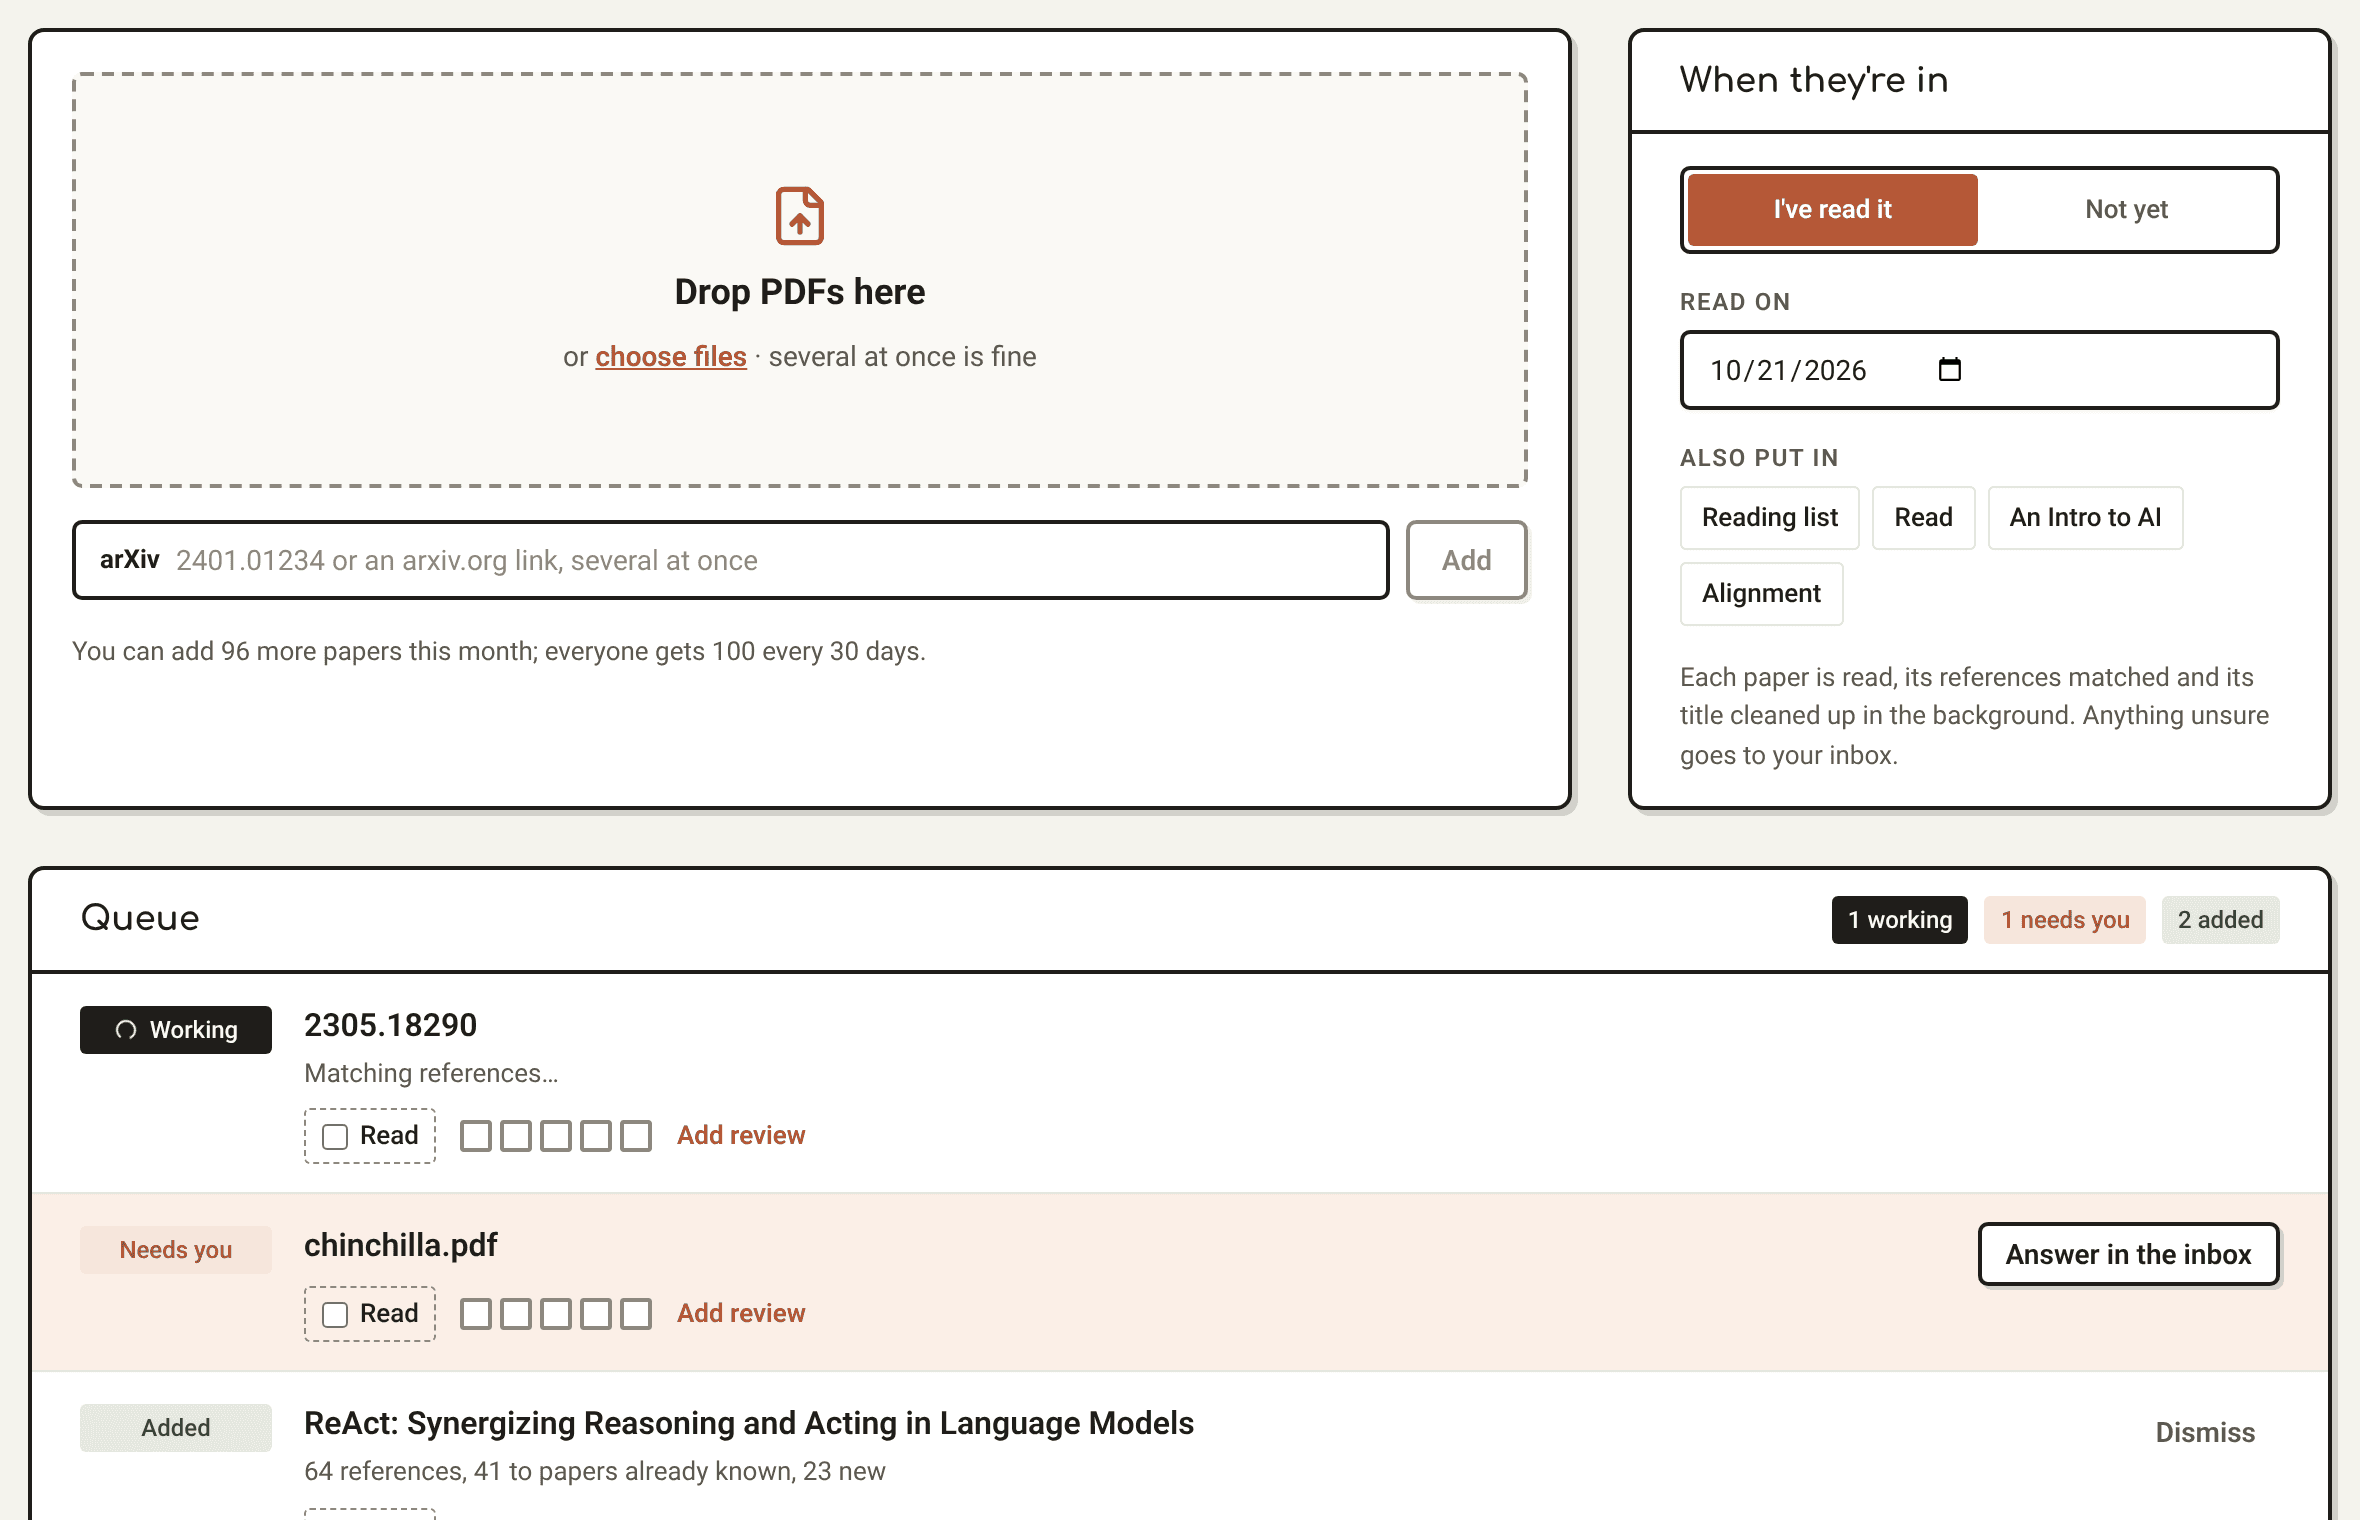Open Add review for chinchilla.pdf
The width and height of the screenshot is (2360, 1520).
(x=740, y=1314)
